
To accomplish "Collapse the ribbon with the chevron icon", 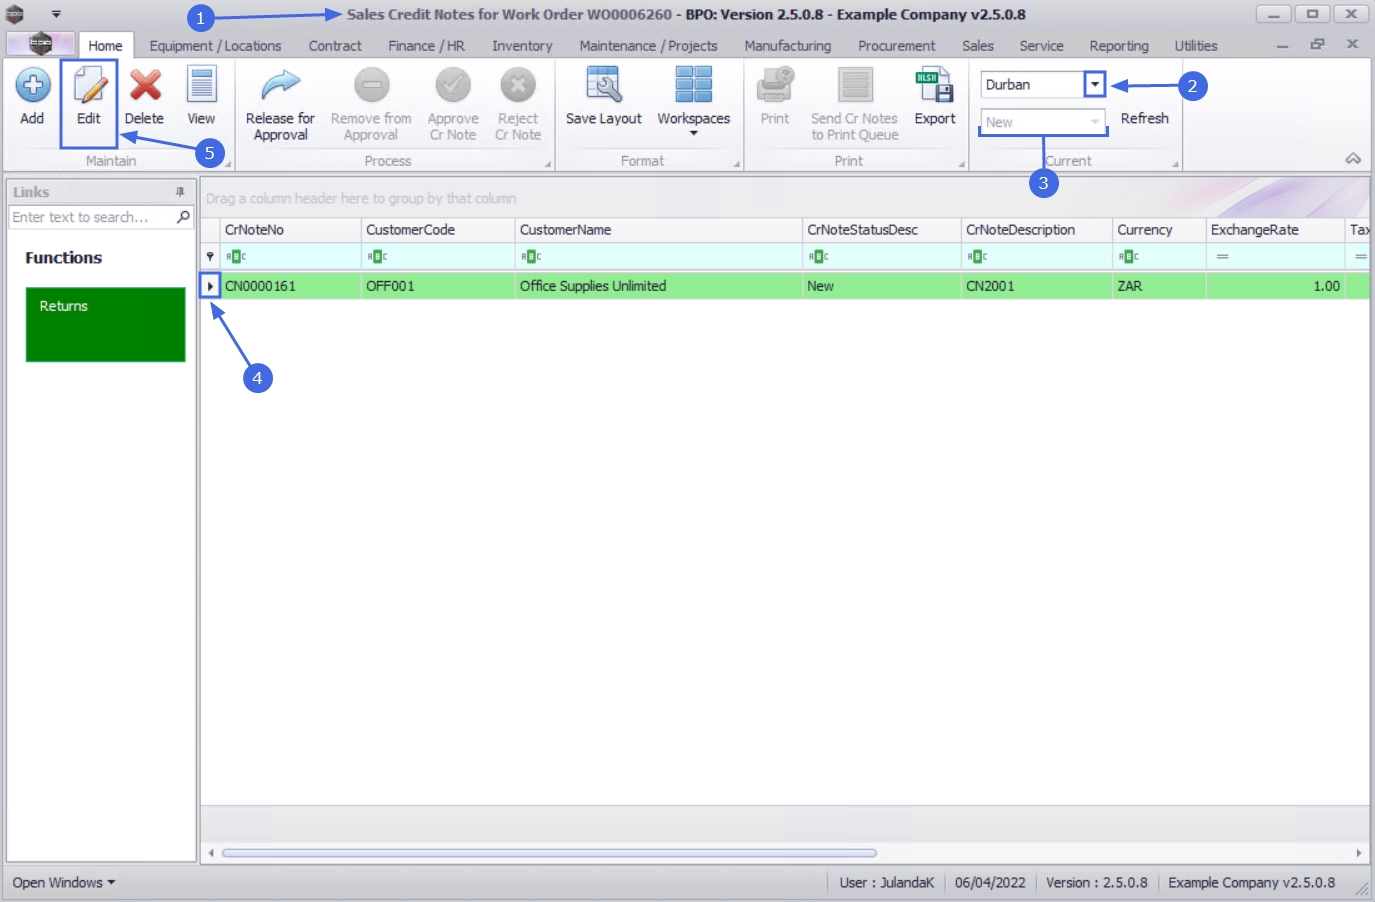I will tap(1353, 159).
